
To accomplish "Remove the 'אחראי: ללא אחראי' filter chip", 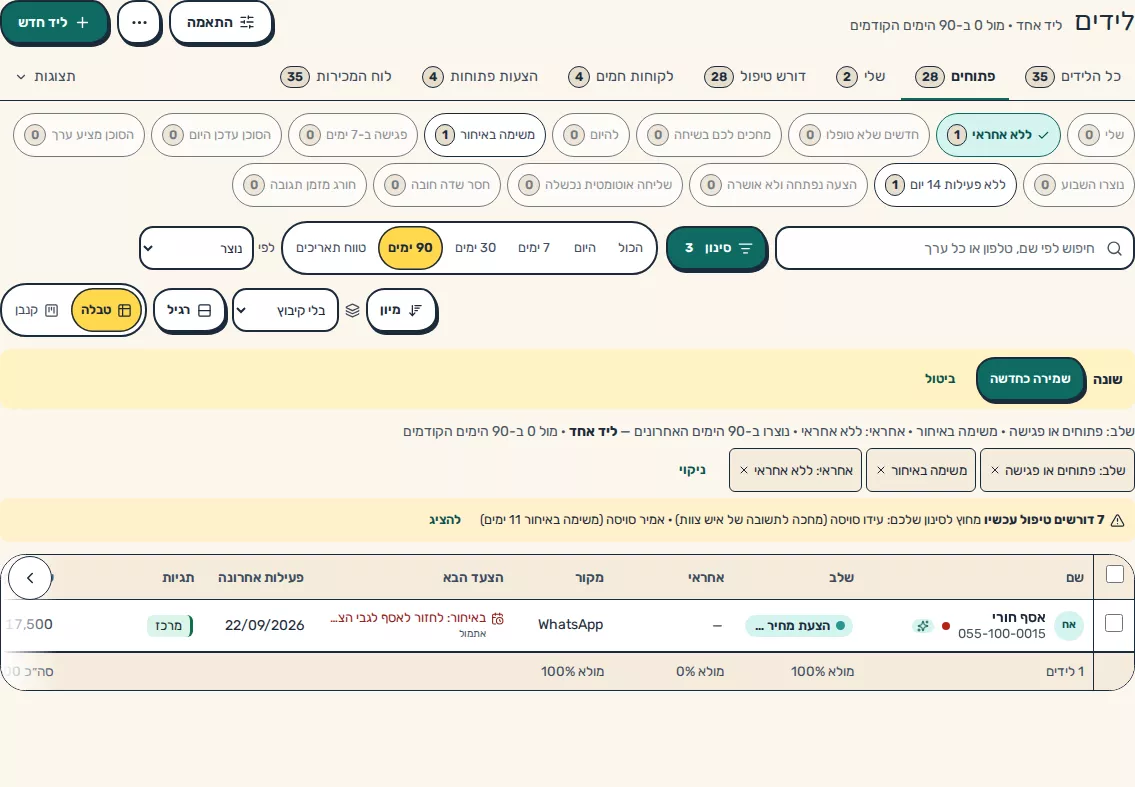I will point(744,471).
